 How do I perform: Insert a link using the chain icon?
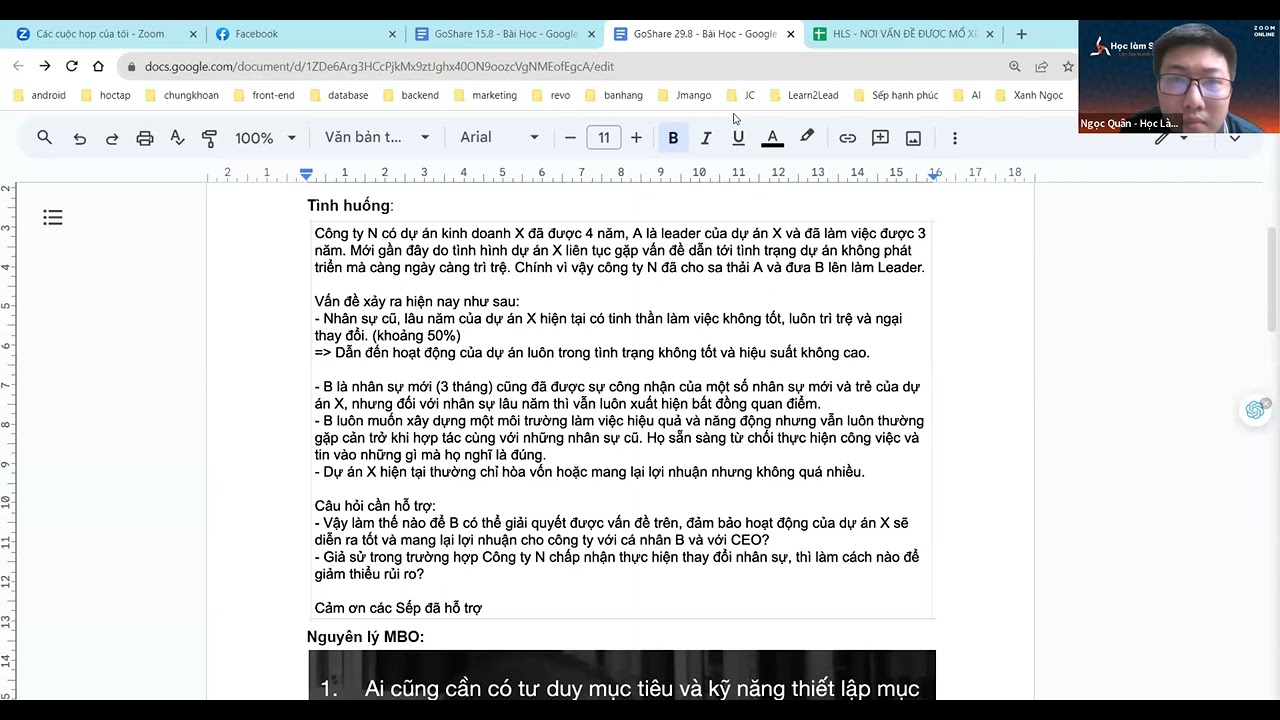point(848,138)
